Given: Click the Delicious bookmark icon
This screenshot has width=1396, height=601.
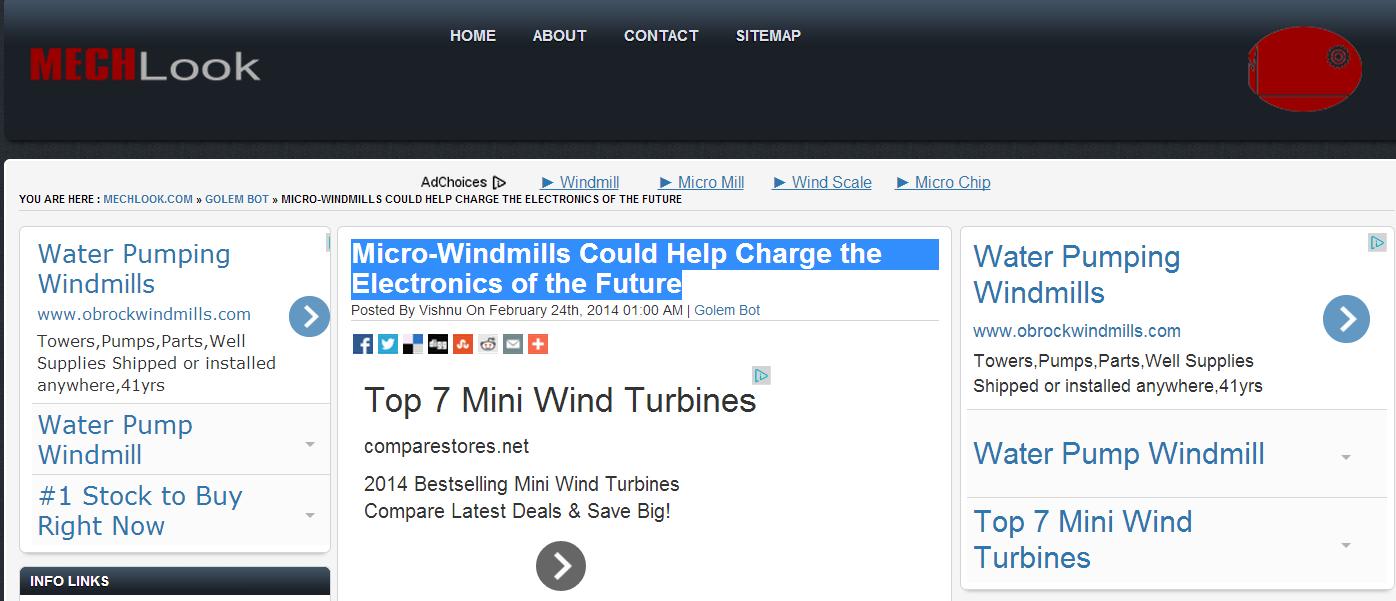Looking at the screenshot, I should coord(413,344).
